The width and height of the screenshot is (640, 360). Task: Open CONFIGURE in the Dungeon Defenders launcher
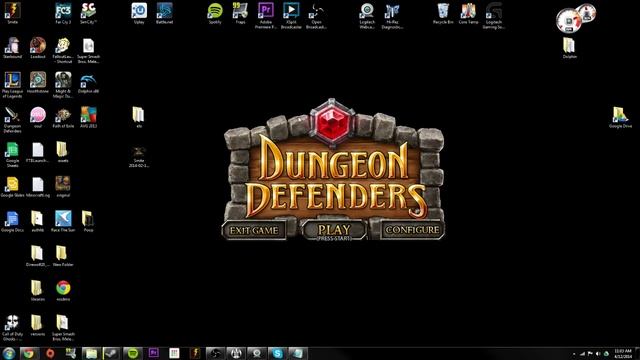coord(412,230)
